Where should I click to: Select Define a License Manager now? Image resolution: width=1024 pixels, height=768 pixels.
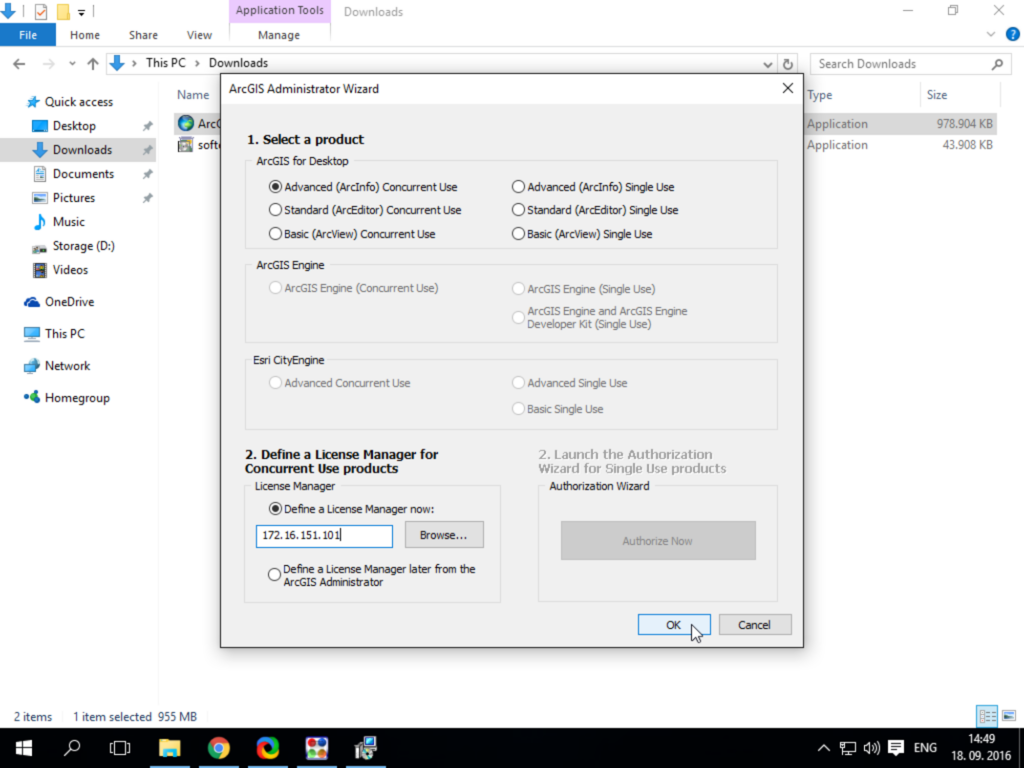[351, 509]
